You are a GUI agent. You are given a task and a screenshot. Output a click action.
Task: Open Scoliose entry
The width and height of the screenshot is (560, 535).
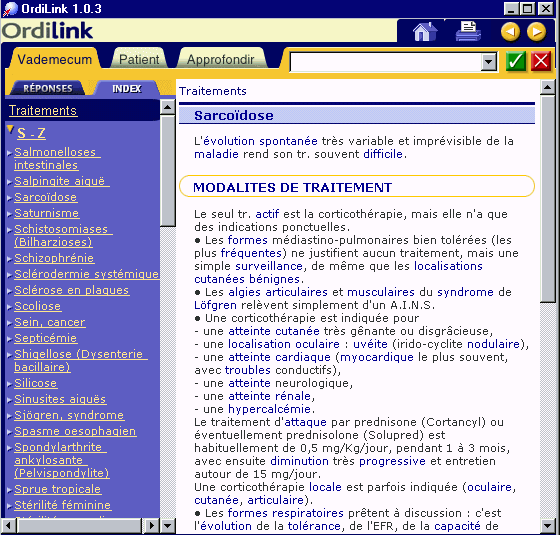pyautogui.click(x=38, y=306)
